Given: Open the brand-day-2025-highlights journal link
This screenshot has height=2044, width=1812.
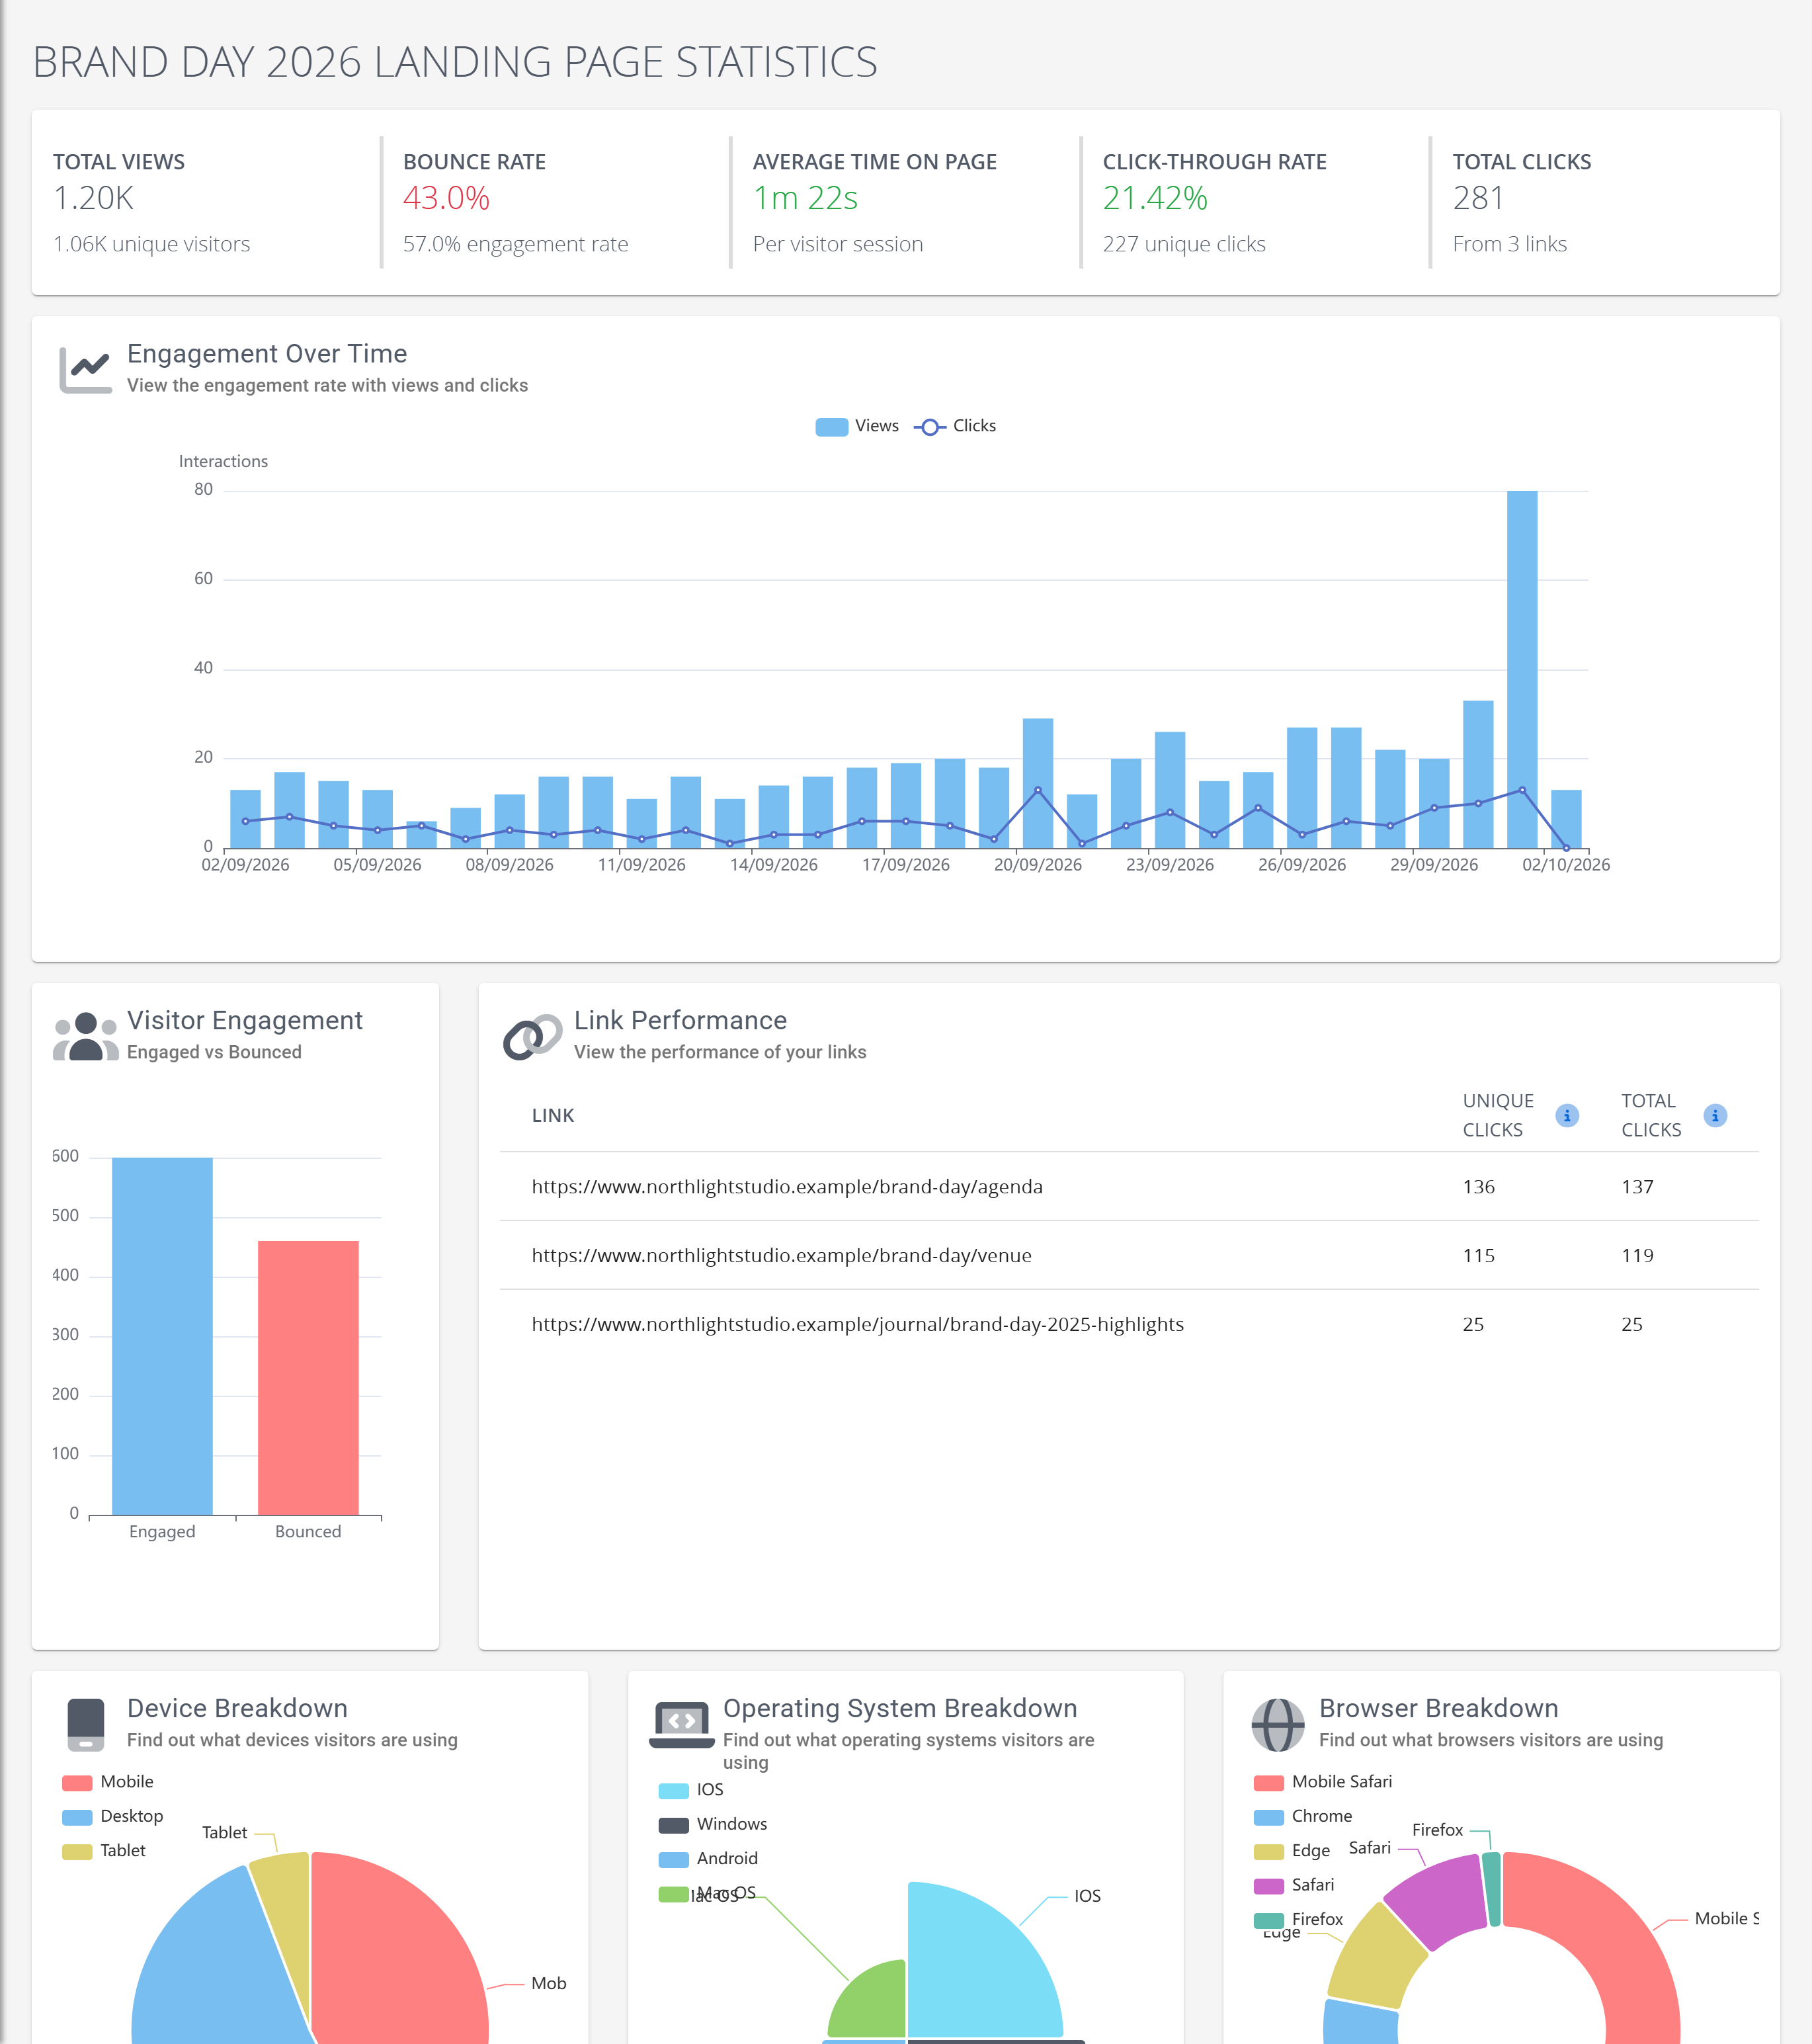Looking at the screenshot, I should (x=858, y=1325).
